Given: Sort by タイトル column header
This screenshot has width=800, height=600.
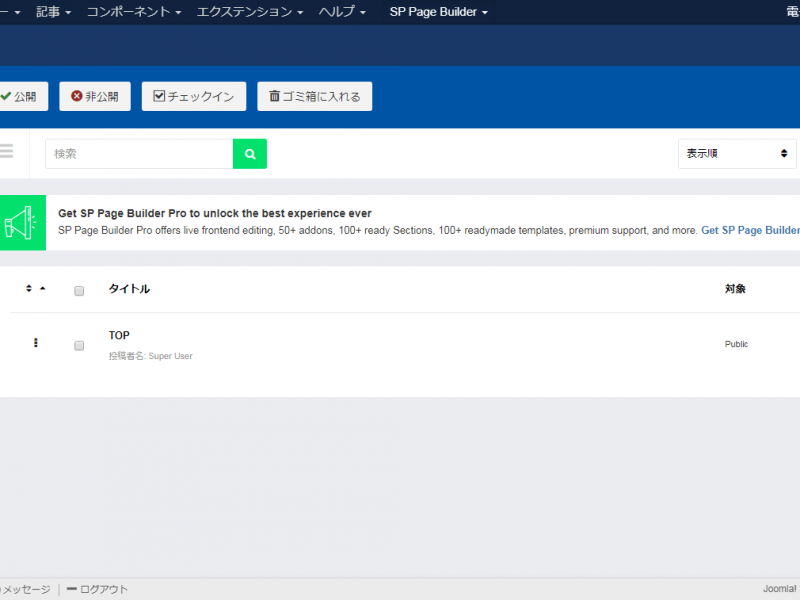Looking at the screenshot, I should click(x=129, y=289).
